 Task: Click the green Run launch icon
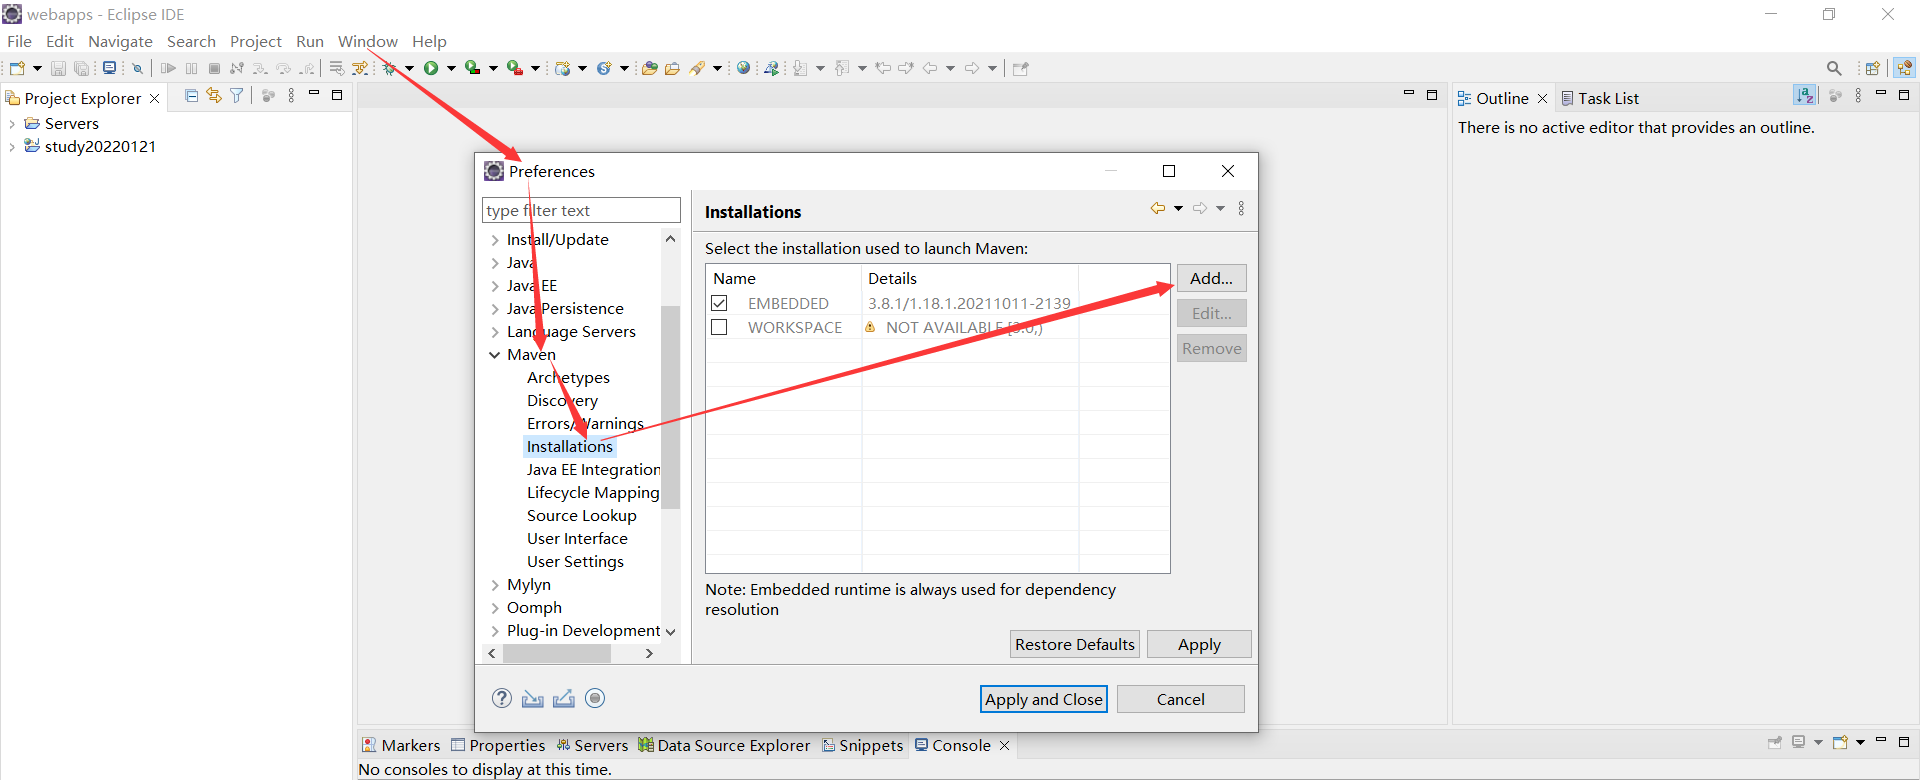(431, 68)
